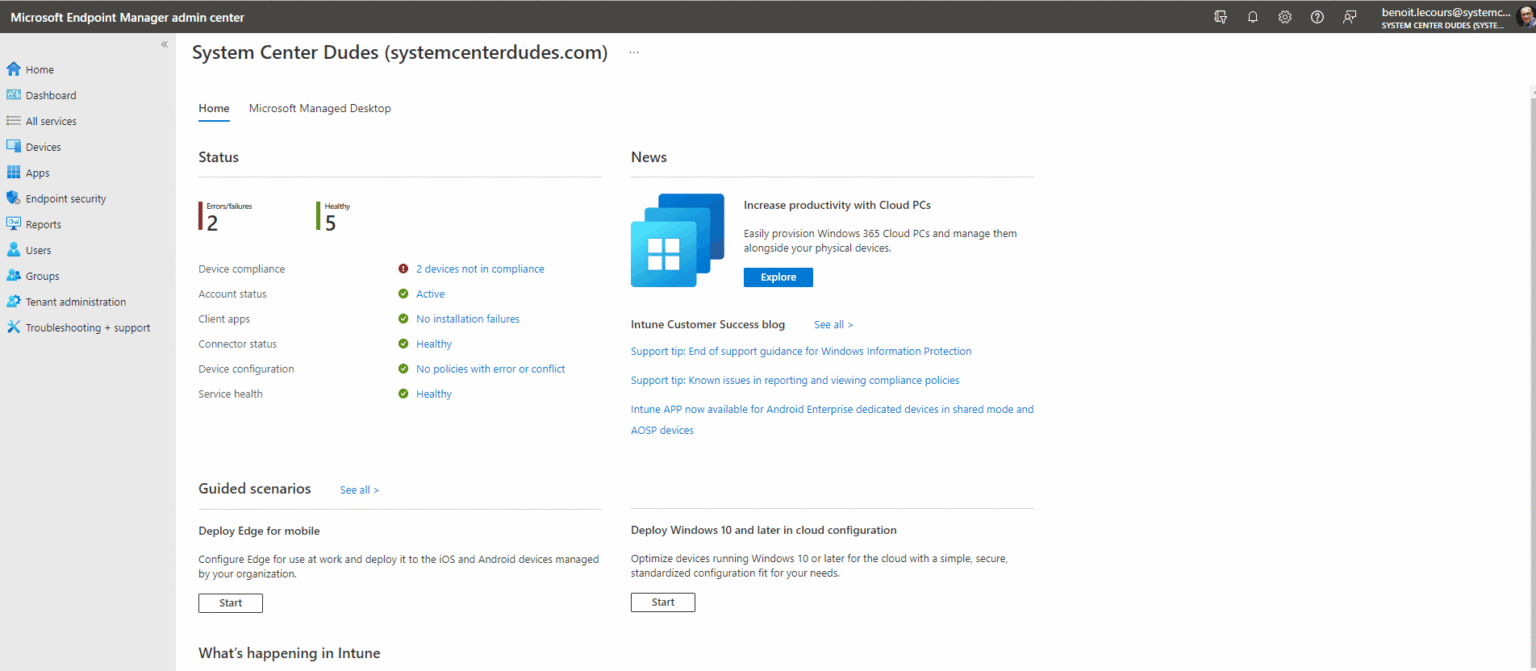Start the Deploy Edge for mobile scenario
This screenshot has height=671, width=1536.
click(x=230, y=602)
